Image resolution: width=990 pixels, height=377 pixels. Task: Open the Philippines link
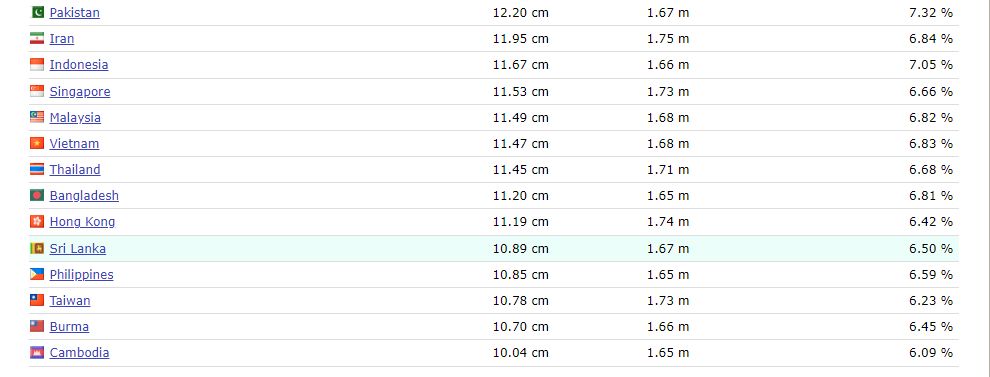[x=81, y=275]
